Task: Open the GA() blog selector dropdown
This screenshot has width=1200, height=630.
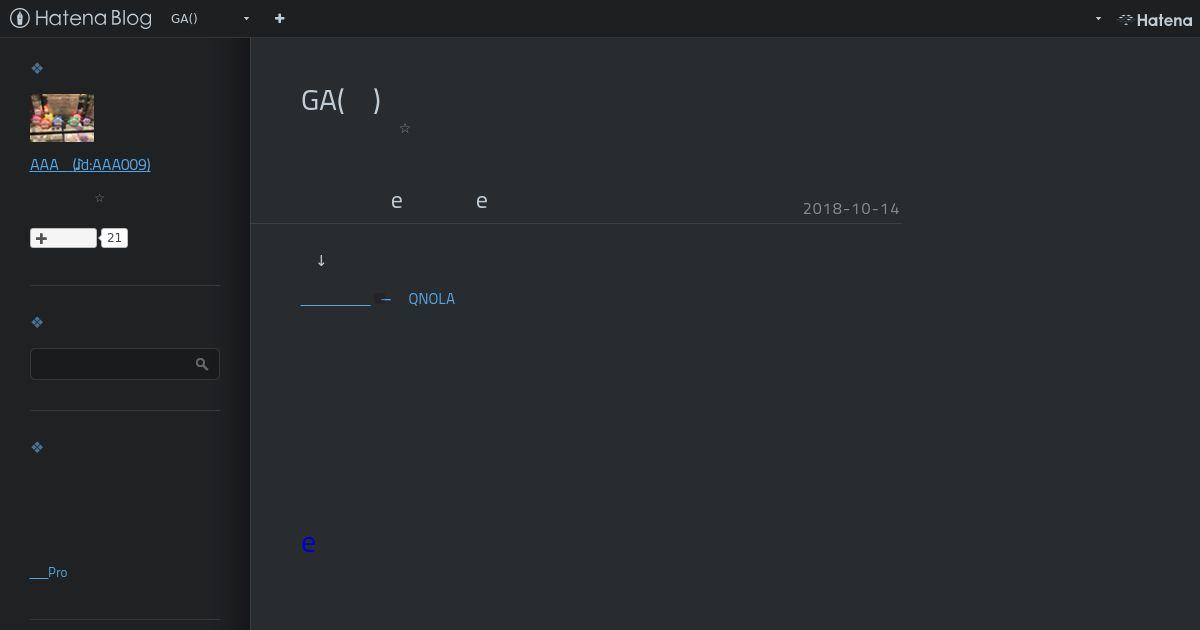Action: [x=210, y=18]
